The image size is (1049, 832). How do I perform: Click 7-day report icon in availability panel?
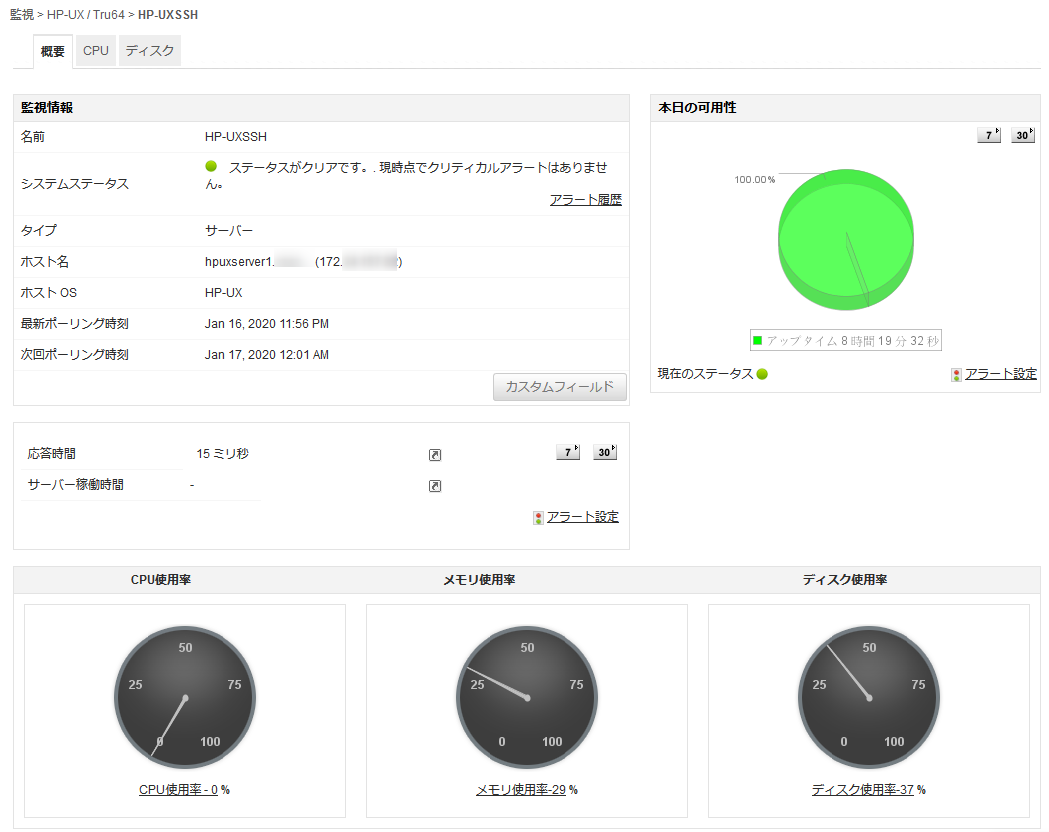(x=988, y=135)
